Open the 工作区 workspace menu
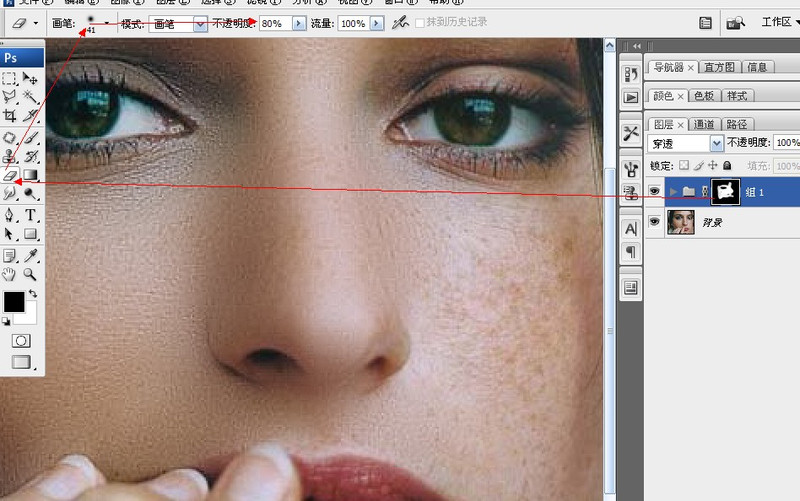 click(778, 22)
